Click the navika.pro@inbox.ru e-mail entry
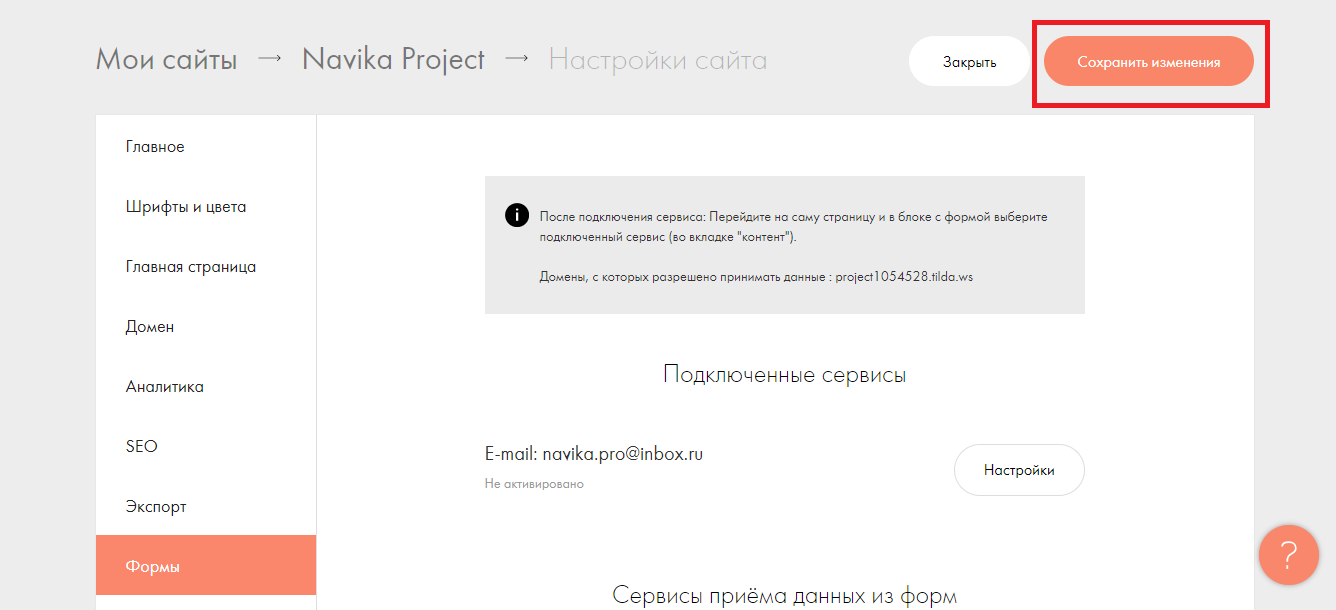 [594, 454]
